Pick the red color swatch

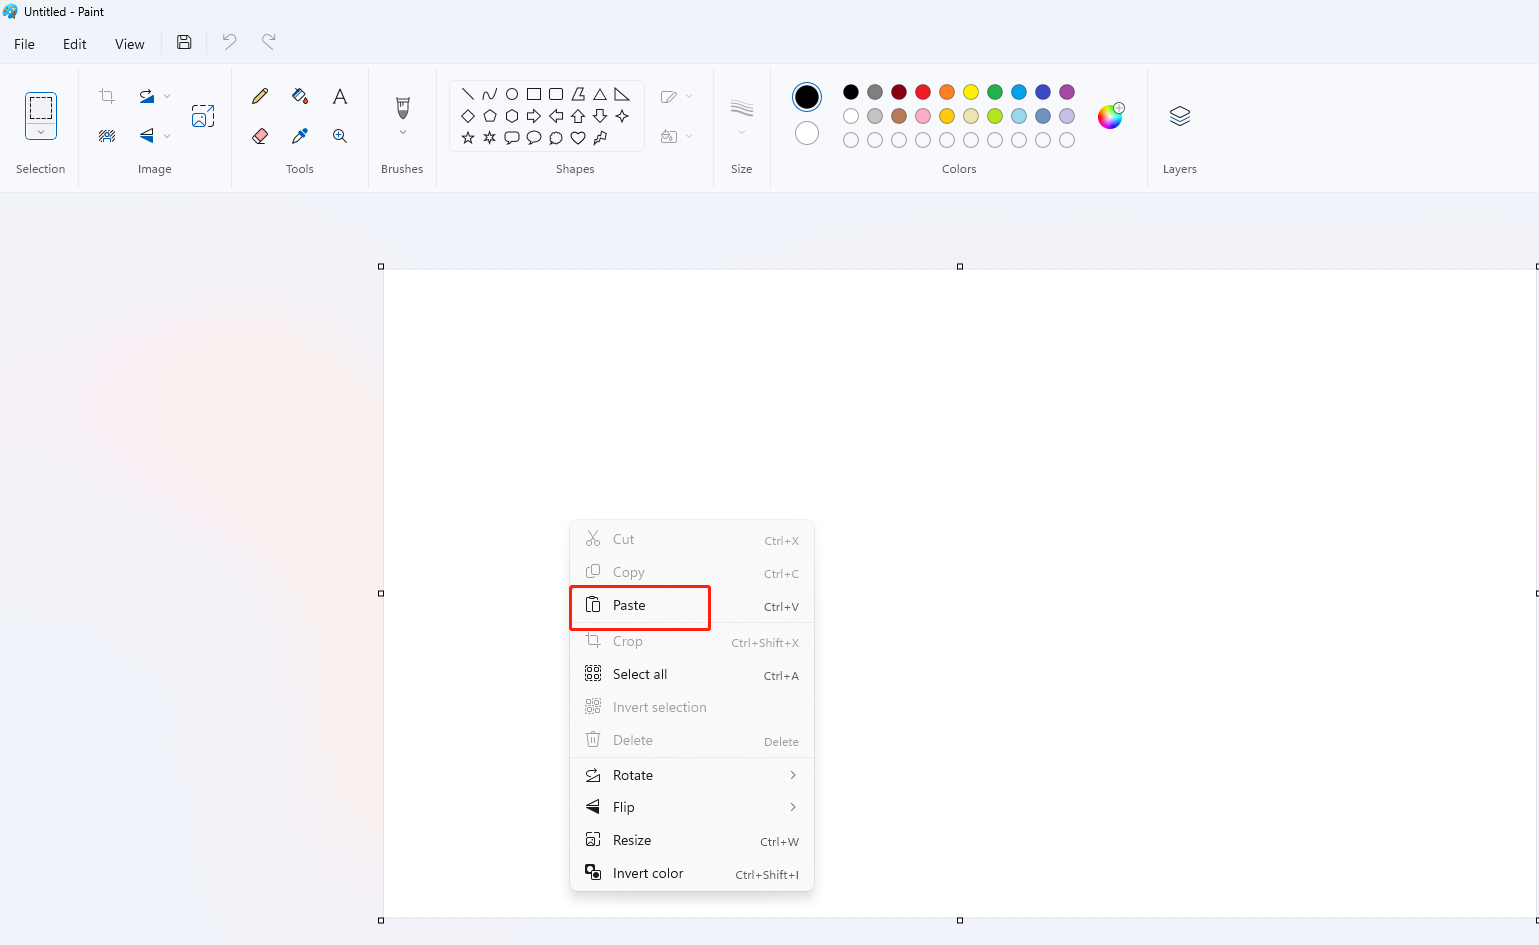point(923,92)
